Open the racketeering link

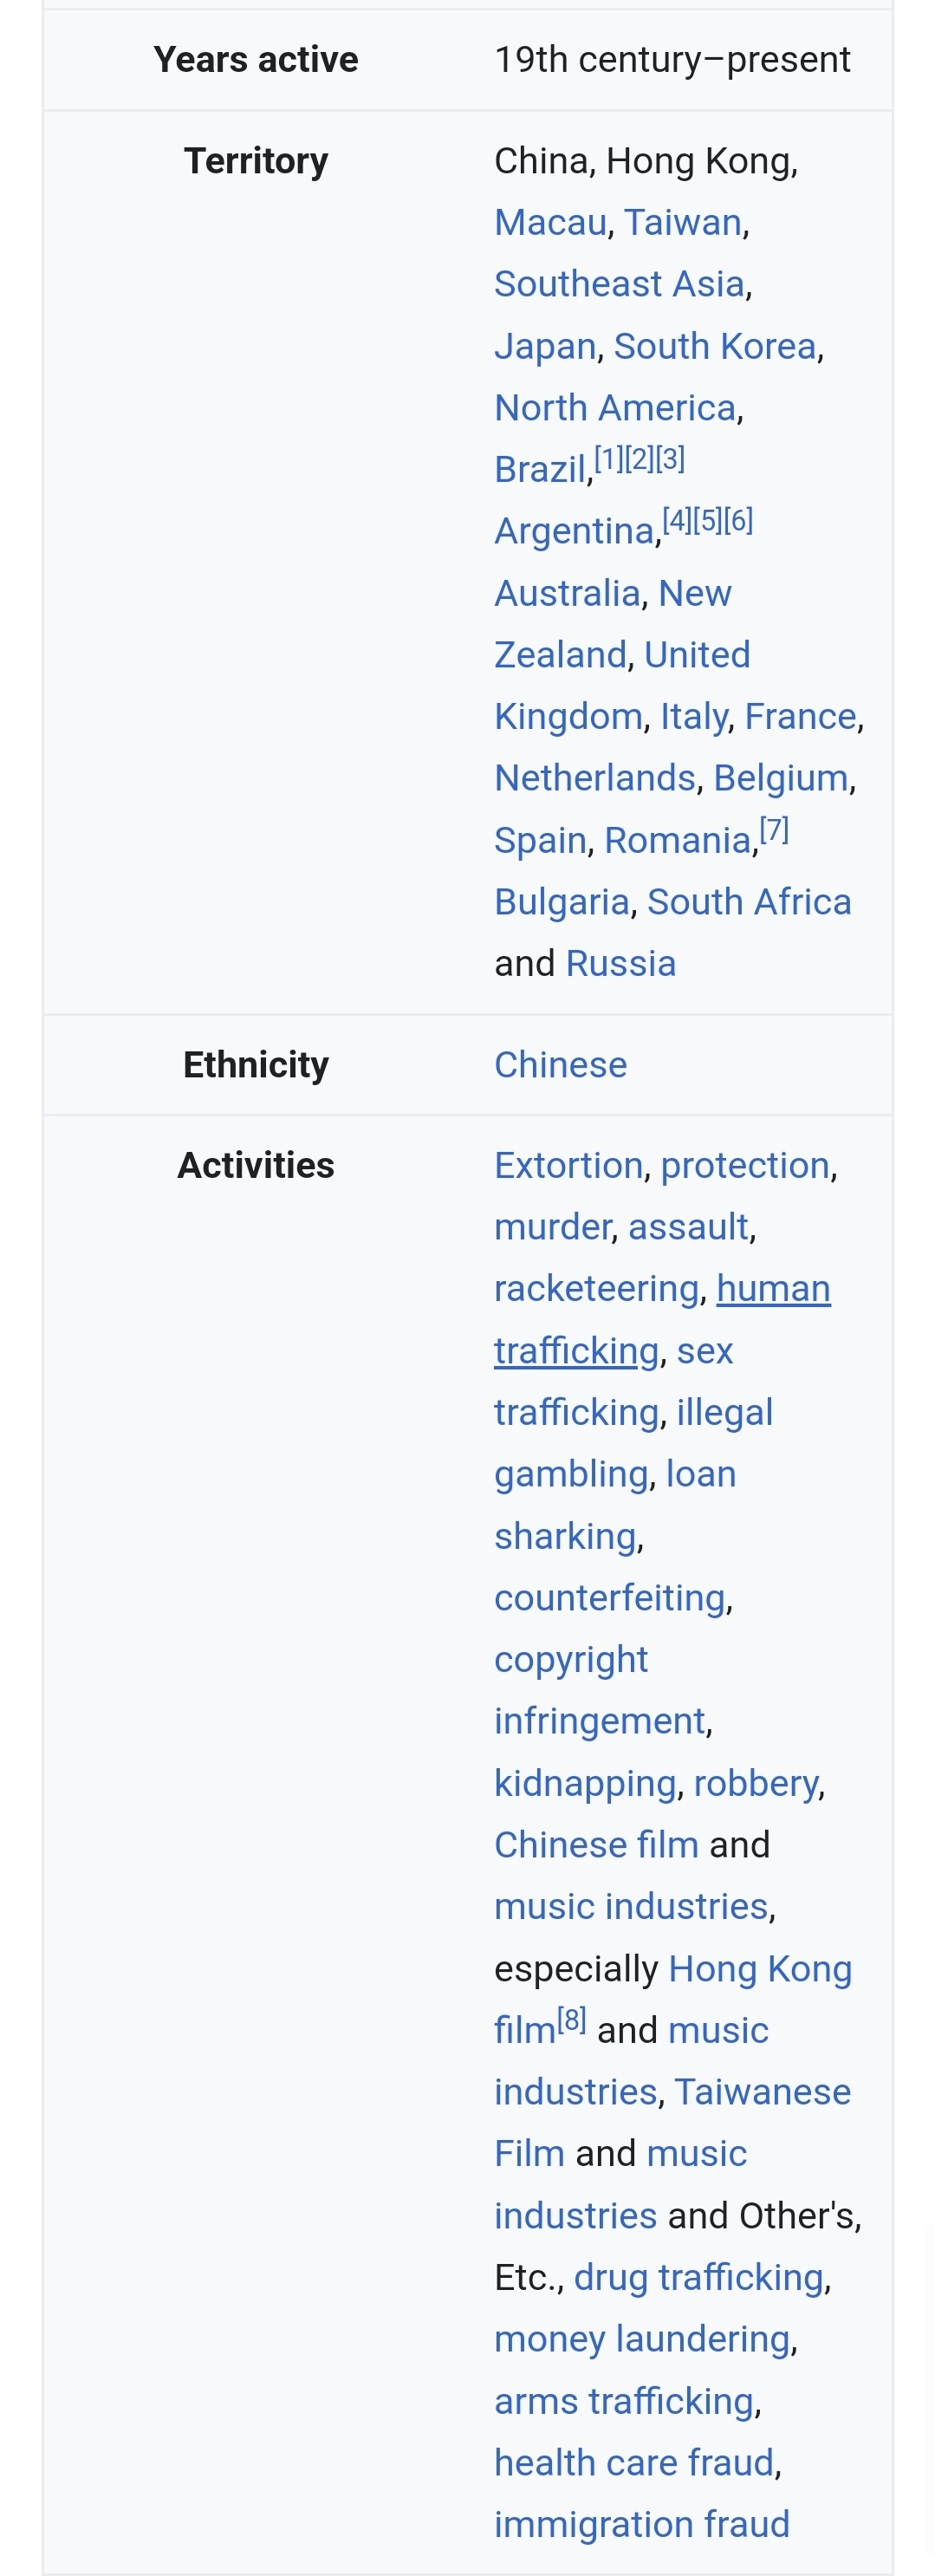pyautogui.click(x=595, y=1290)
